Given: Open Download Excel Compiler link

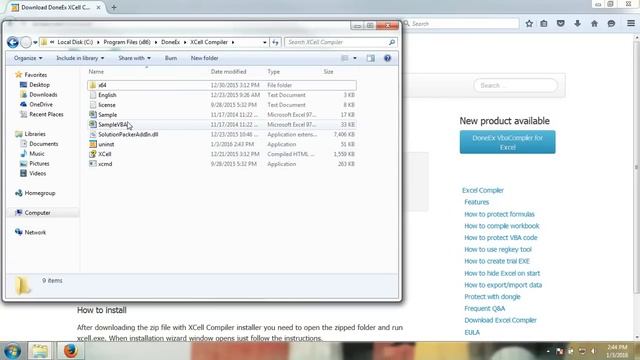Looking at the screenshot, I should pos(500,320).
